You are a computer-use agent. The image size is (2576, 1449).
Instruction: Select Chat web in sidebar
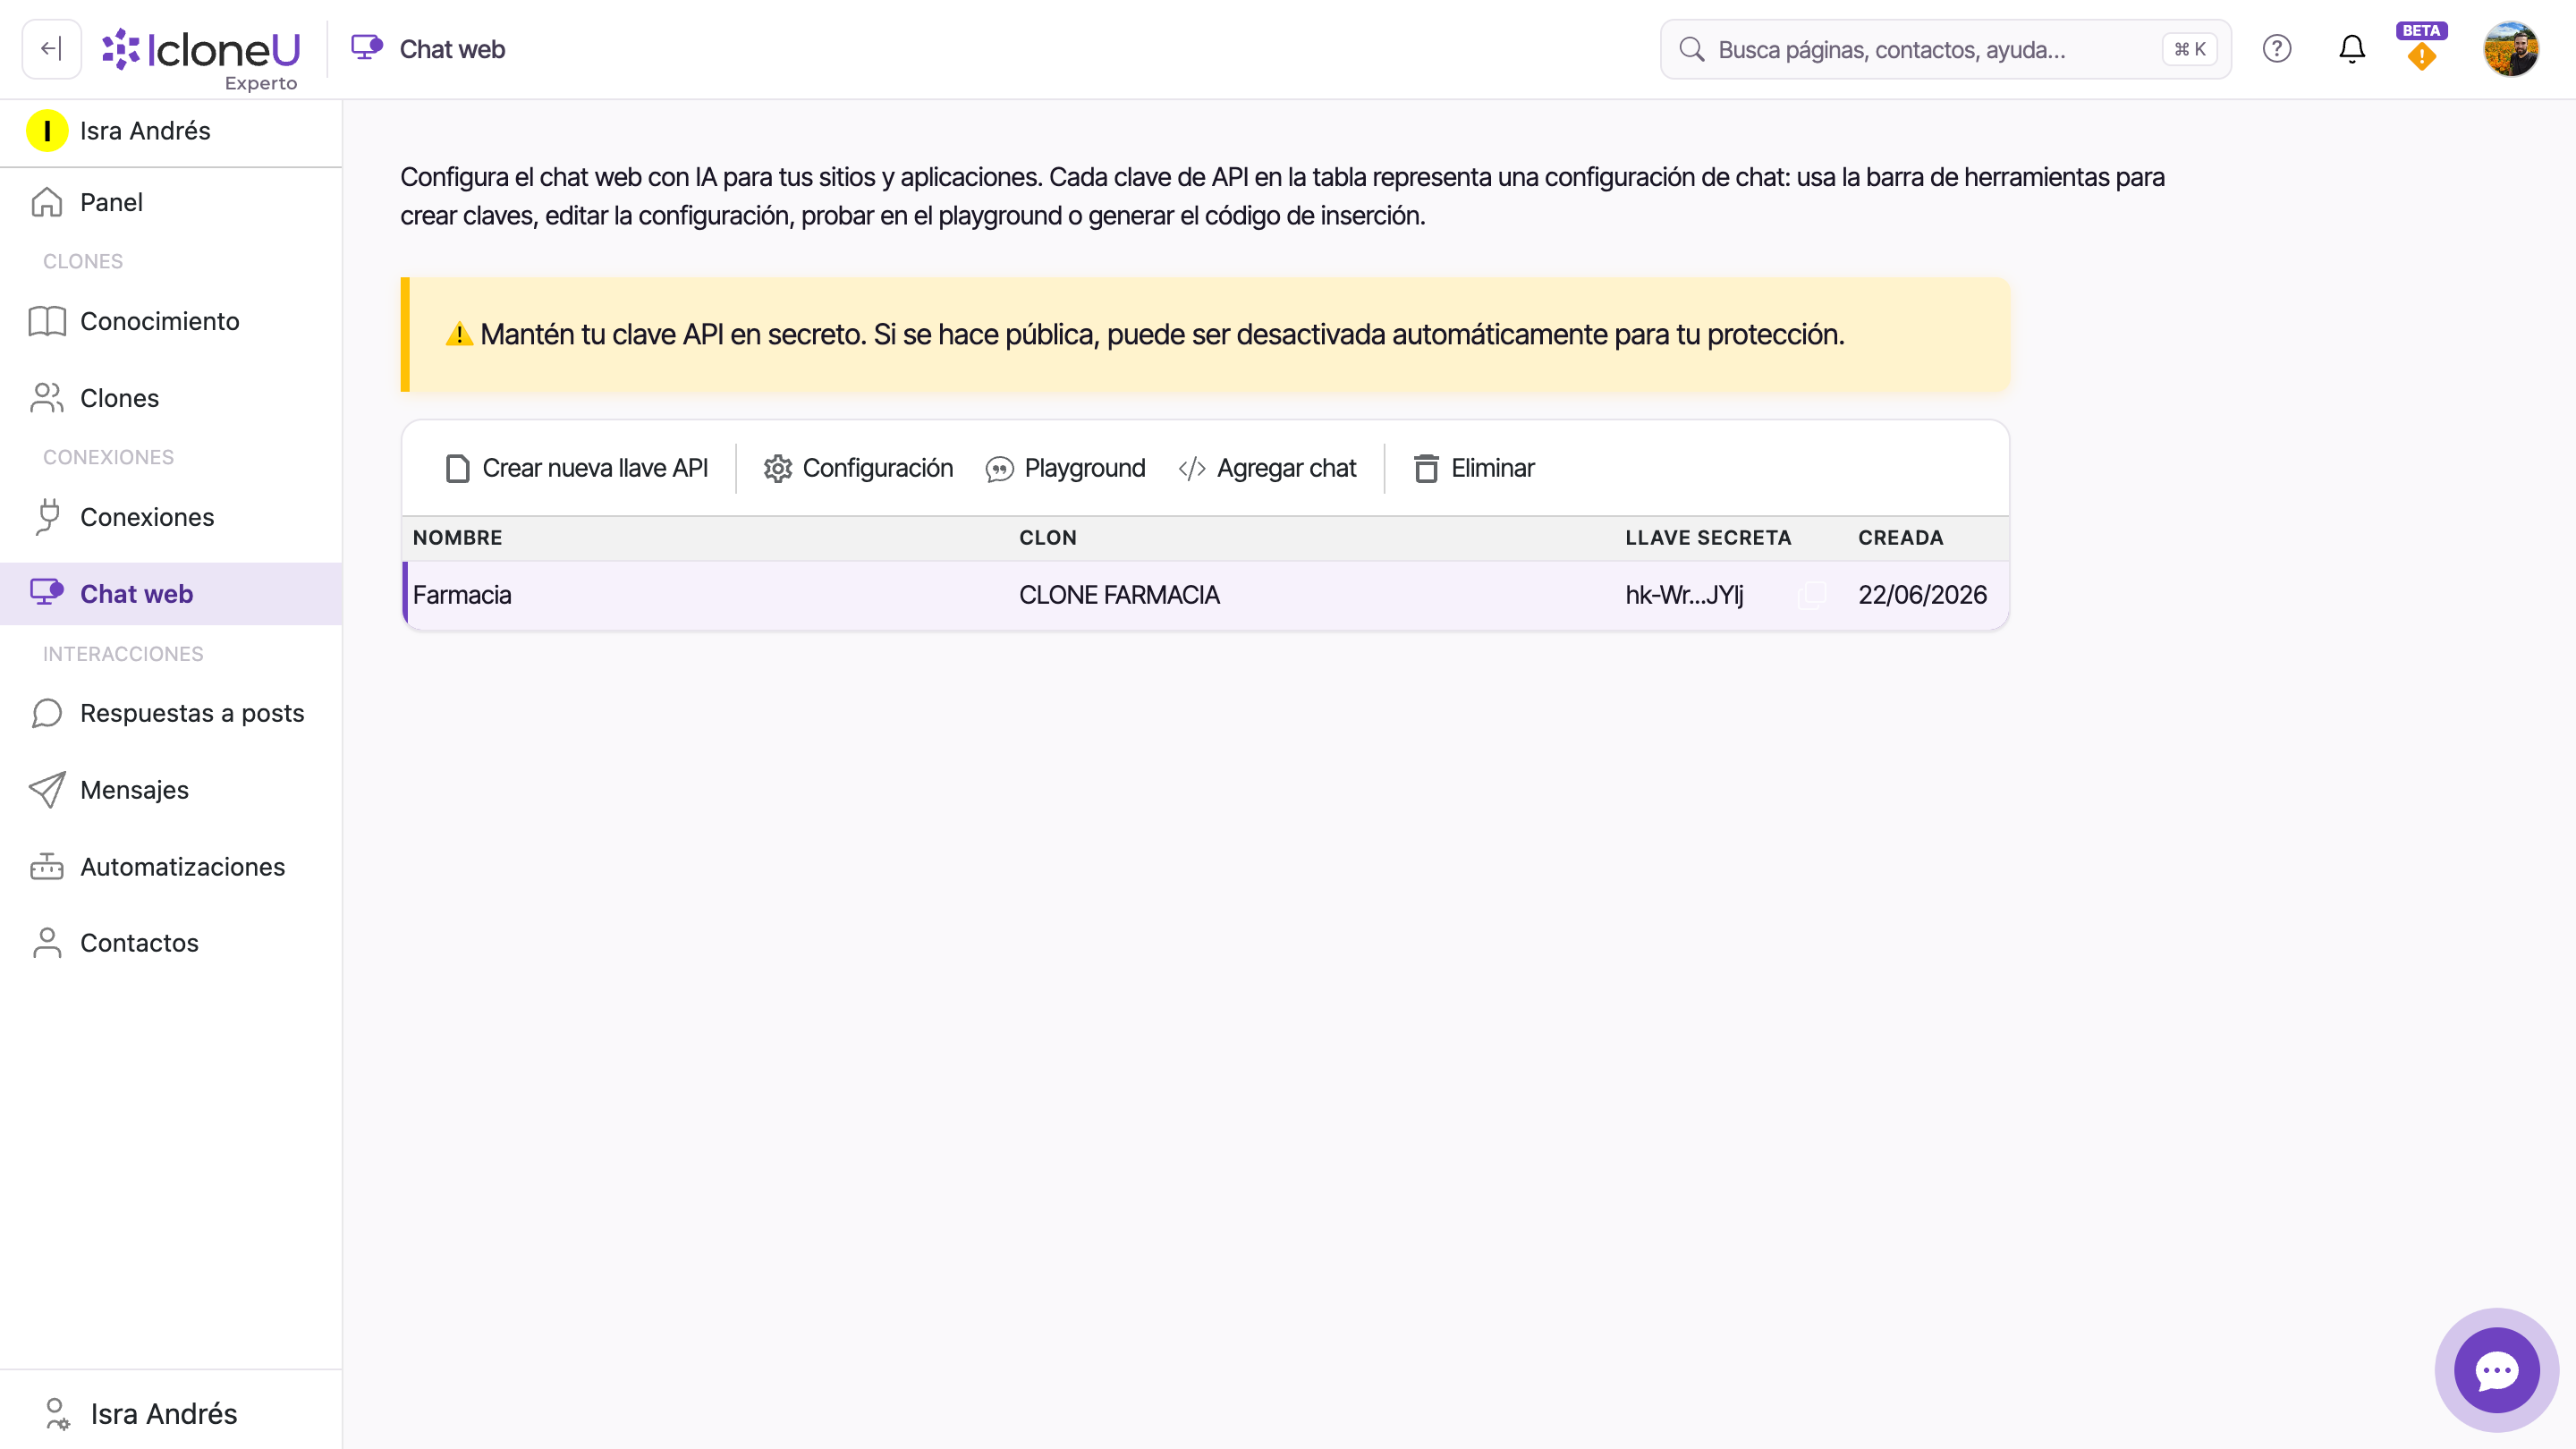[x=171, y=594]
